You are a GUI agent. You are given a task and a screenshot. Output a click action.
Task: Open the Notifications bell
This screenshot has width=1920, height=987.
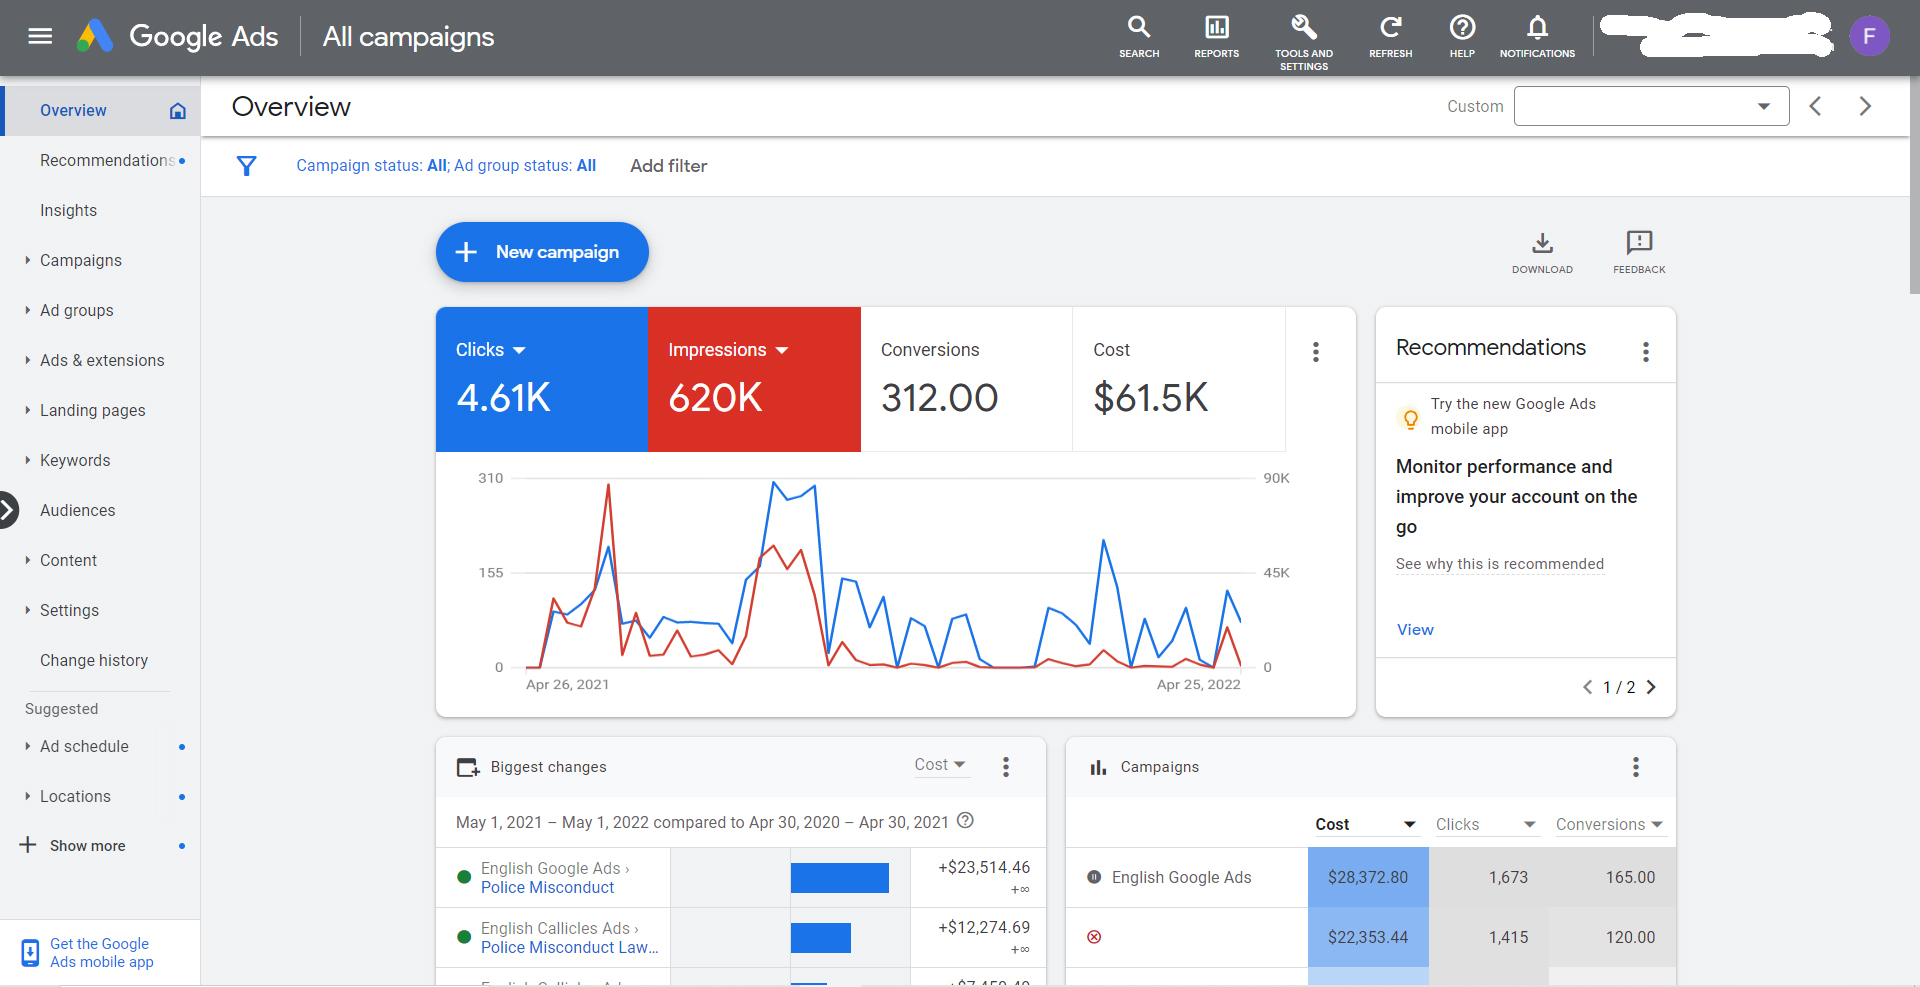[1537, 28]
